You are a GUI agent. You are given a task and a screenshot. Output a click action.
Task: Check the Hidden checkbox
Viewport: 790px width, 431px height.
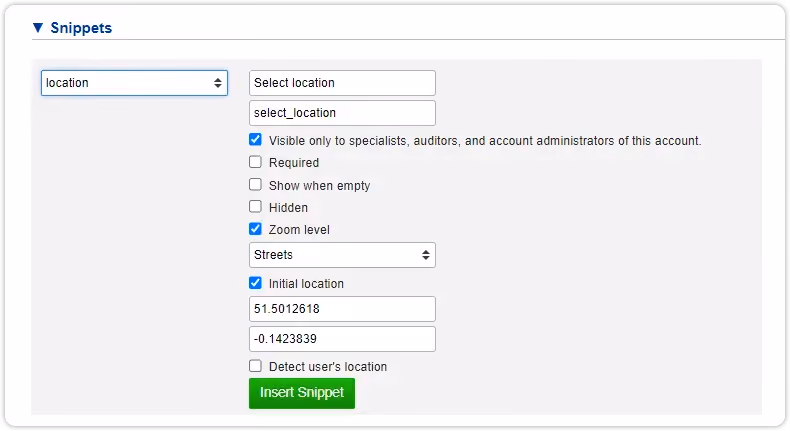255,207
